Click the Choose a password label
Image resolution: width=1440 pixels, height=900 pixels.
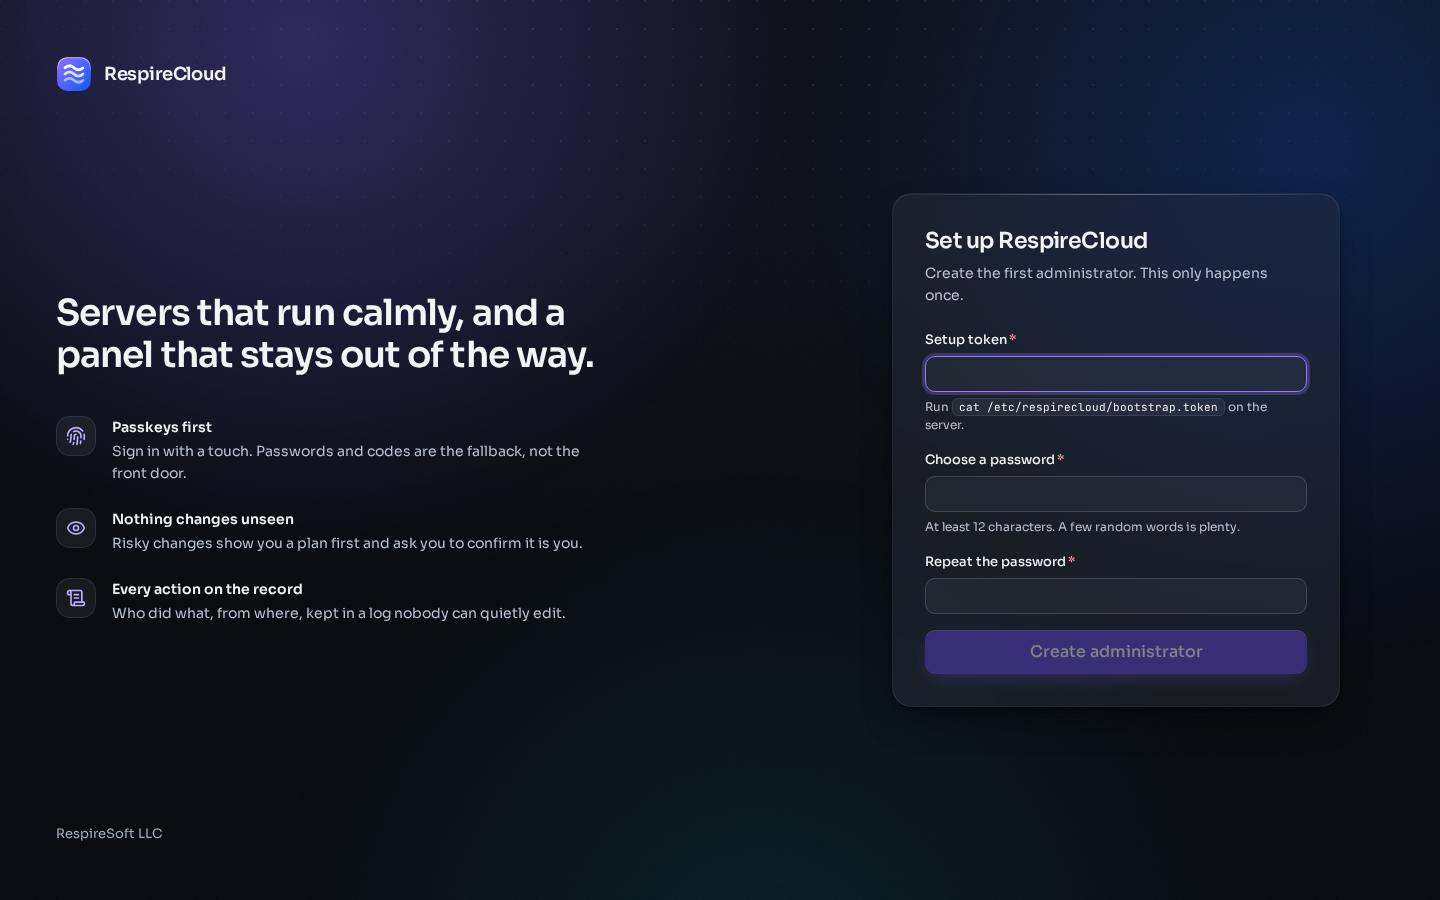(990, 459)
